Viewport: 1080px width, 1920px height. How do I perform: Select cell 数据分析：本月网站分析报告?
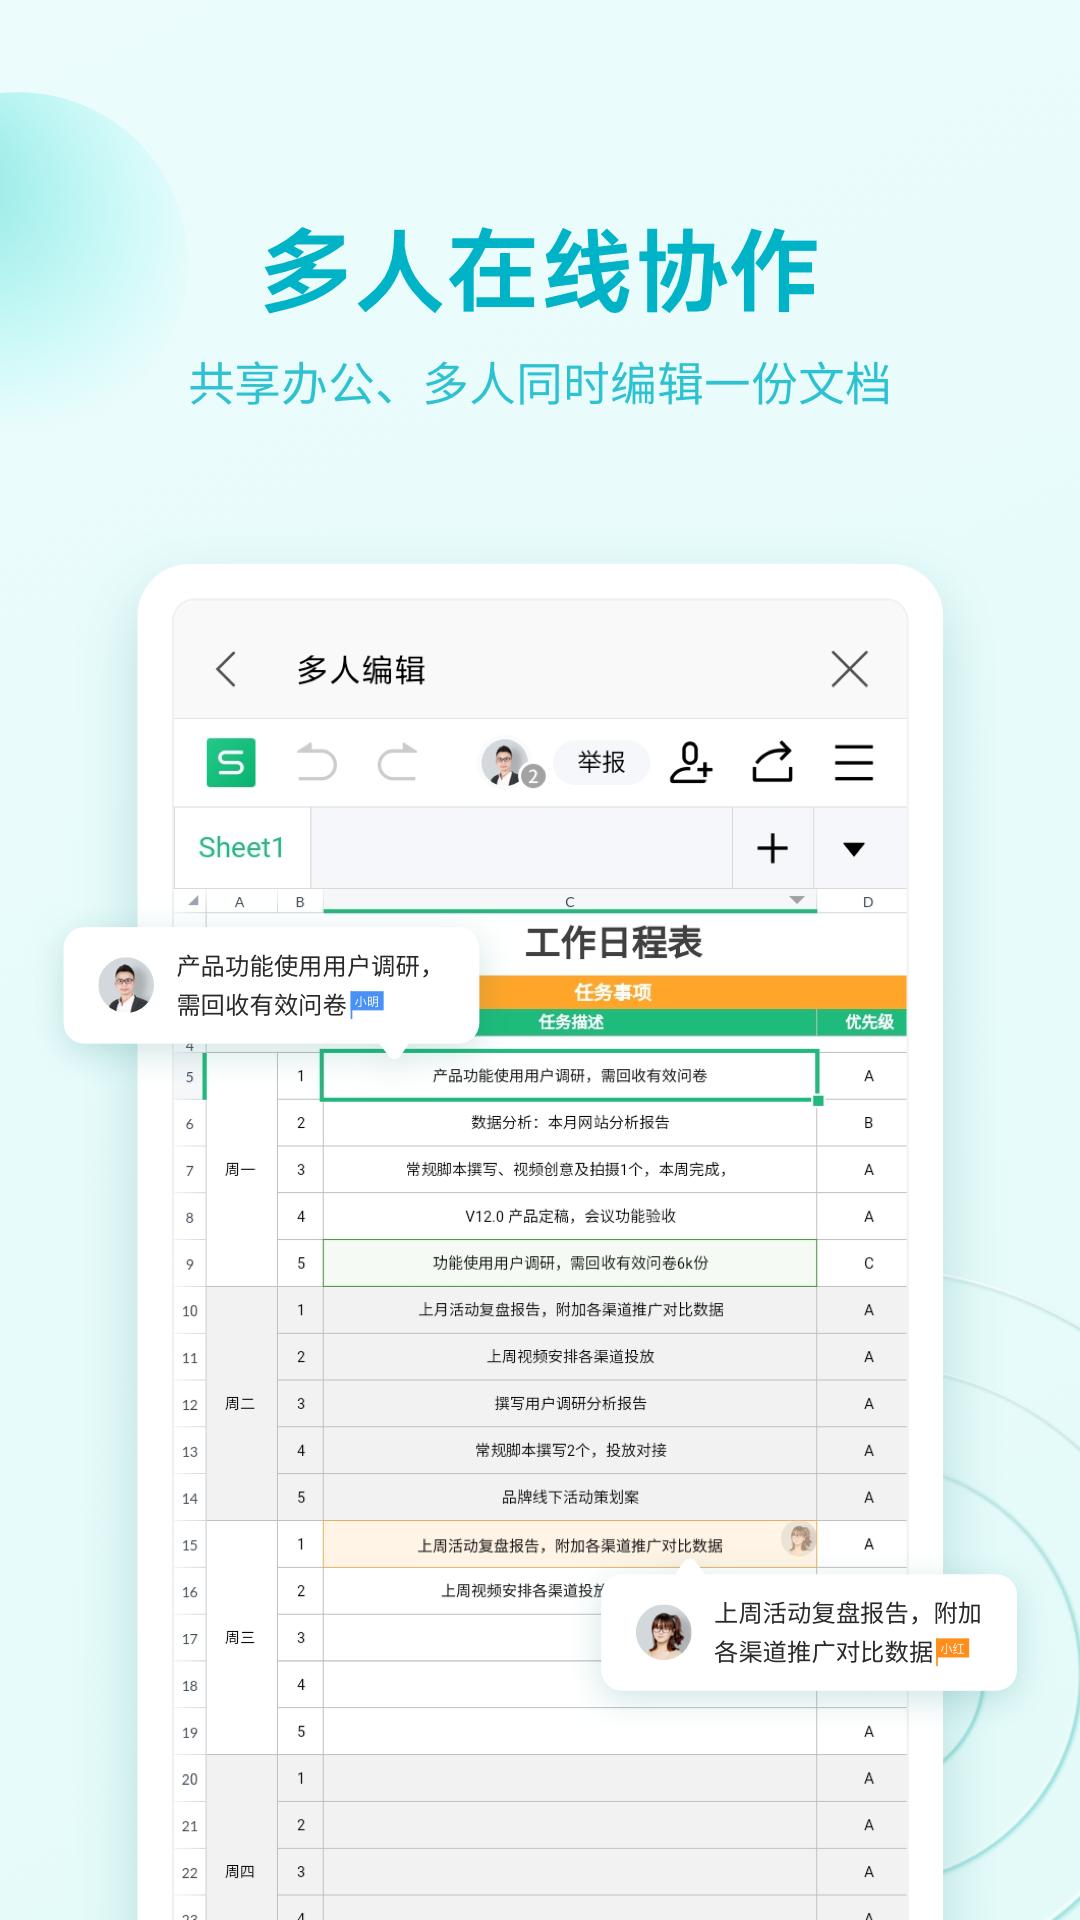click(570, 1123)
